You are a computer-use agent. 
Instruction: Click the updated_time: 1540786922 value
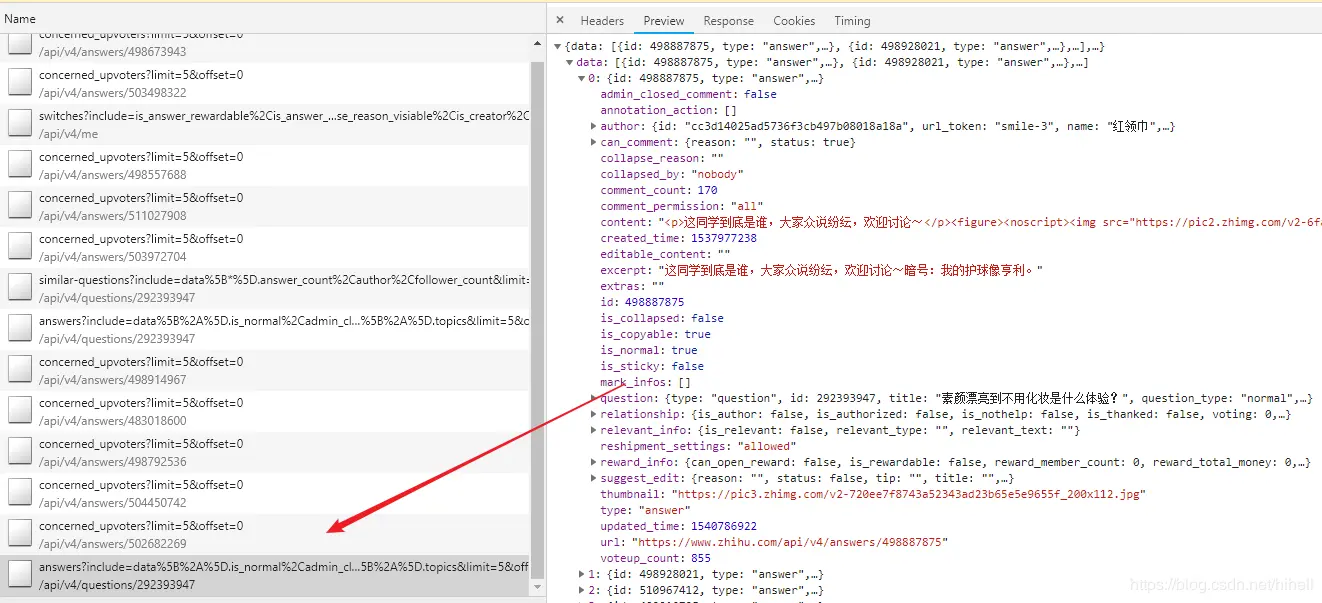(724, 526)
